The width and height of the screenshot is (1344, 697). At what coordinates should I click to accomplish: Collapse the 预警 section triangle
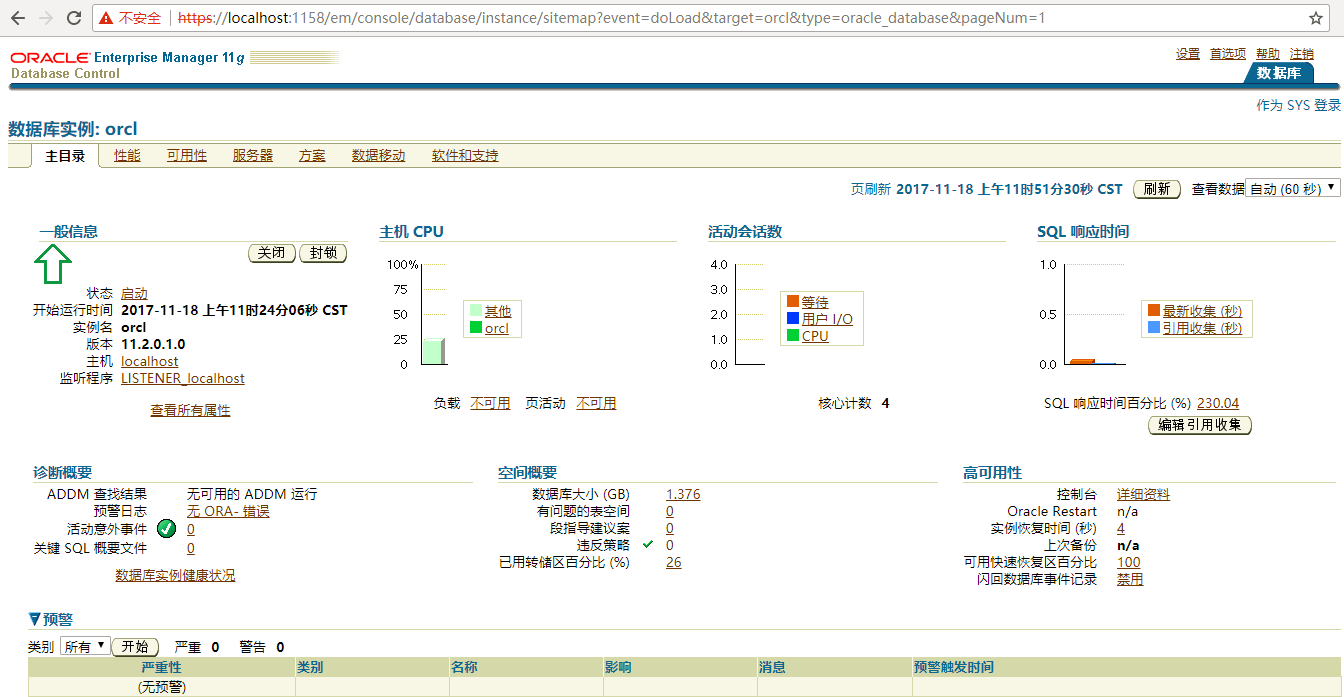(x=34, y=619)
